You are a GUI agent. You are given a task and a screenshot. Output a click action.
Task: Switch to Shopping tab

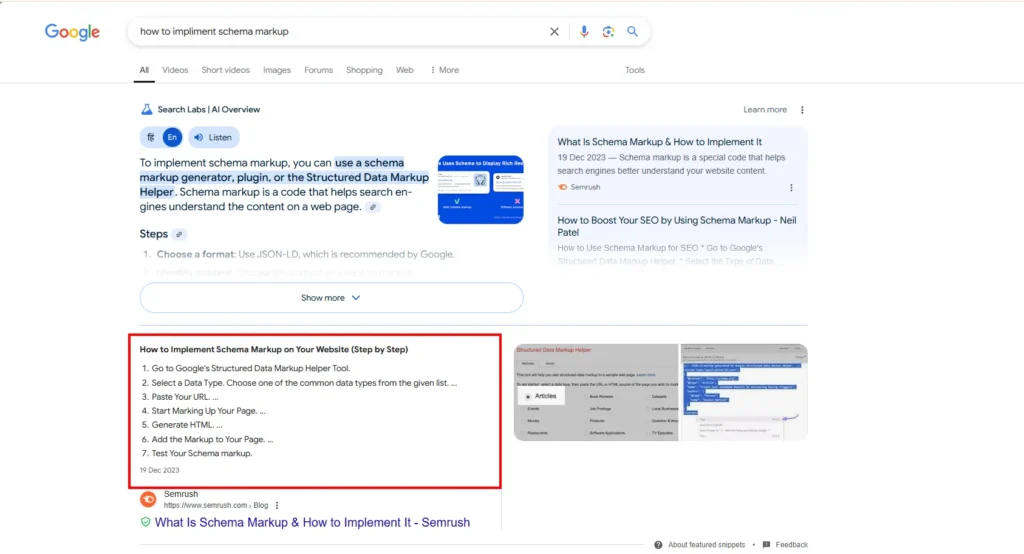pyautogui.click(x=364, y=70)
